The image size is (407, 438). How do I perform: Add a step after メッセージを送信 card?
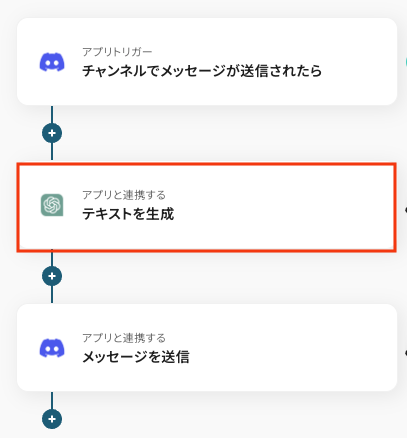(x=52, y=419)
